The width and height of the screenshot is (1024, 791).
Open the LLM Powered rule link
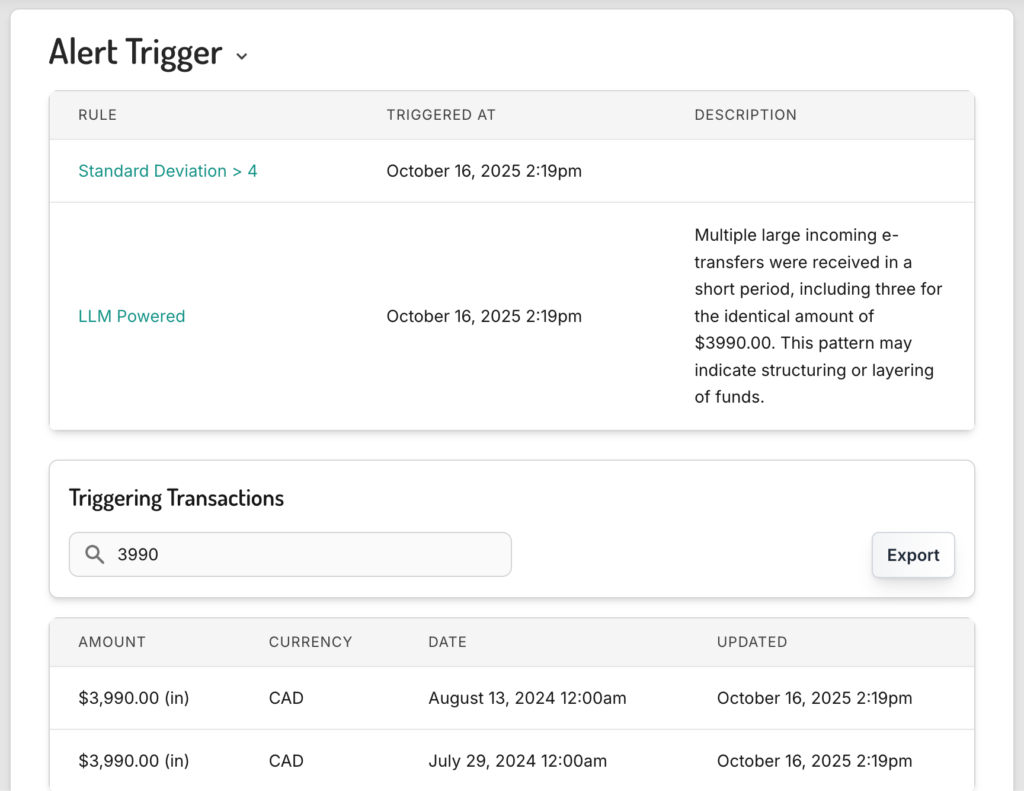coord(131,316)
